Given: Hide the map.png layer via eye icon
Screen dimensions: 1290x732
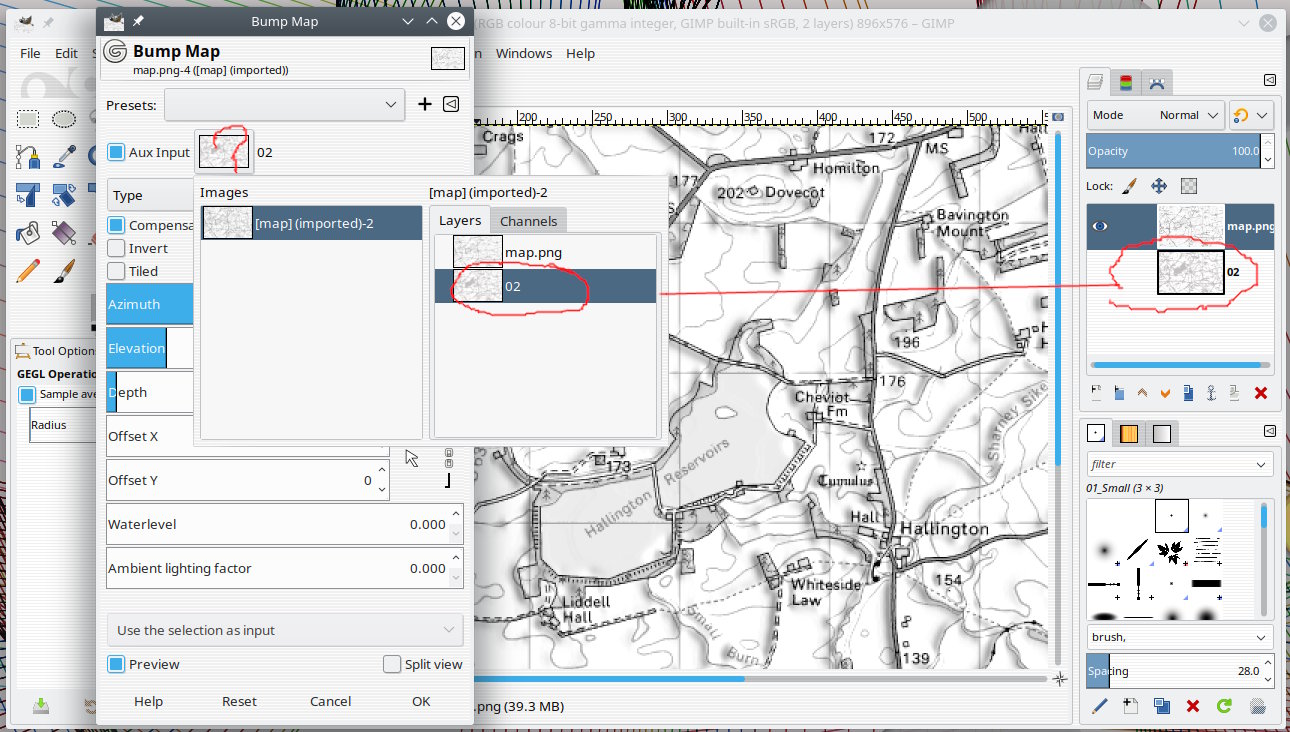Looking at the screenshot, I should pyautogui.click(x=1101, y=226).
